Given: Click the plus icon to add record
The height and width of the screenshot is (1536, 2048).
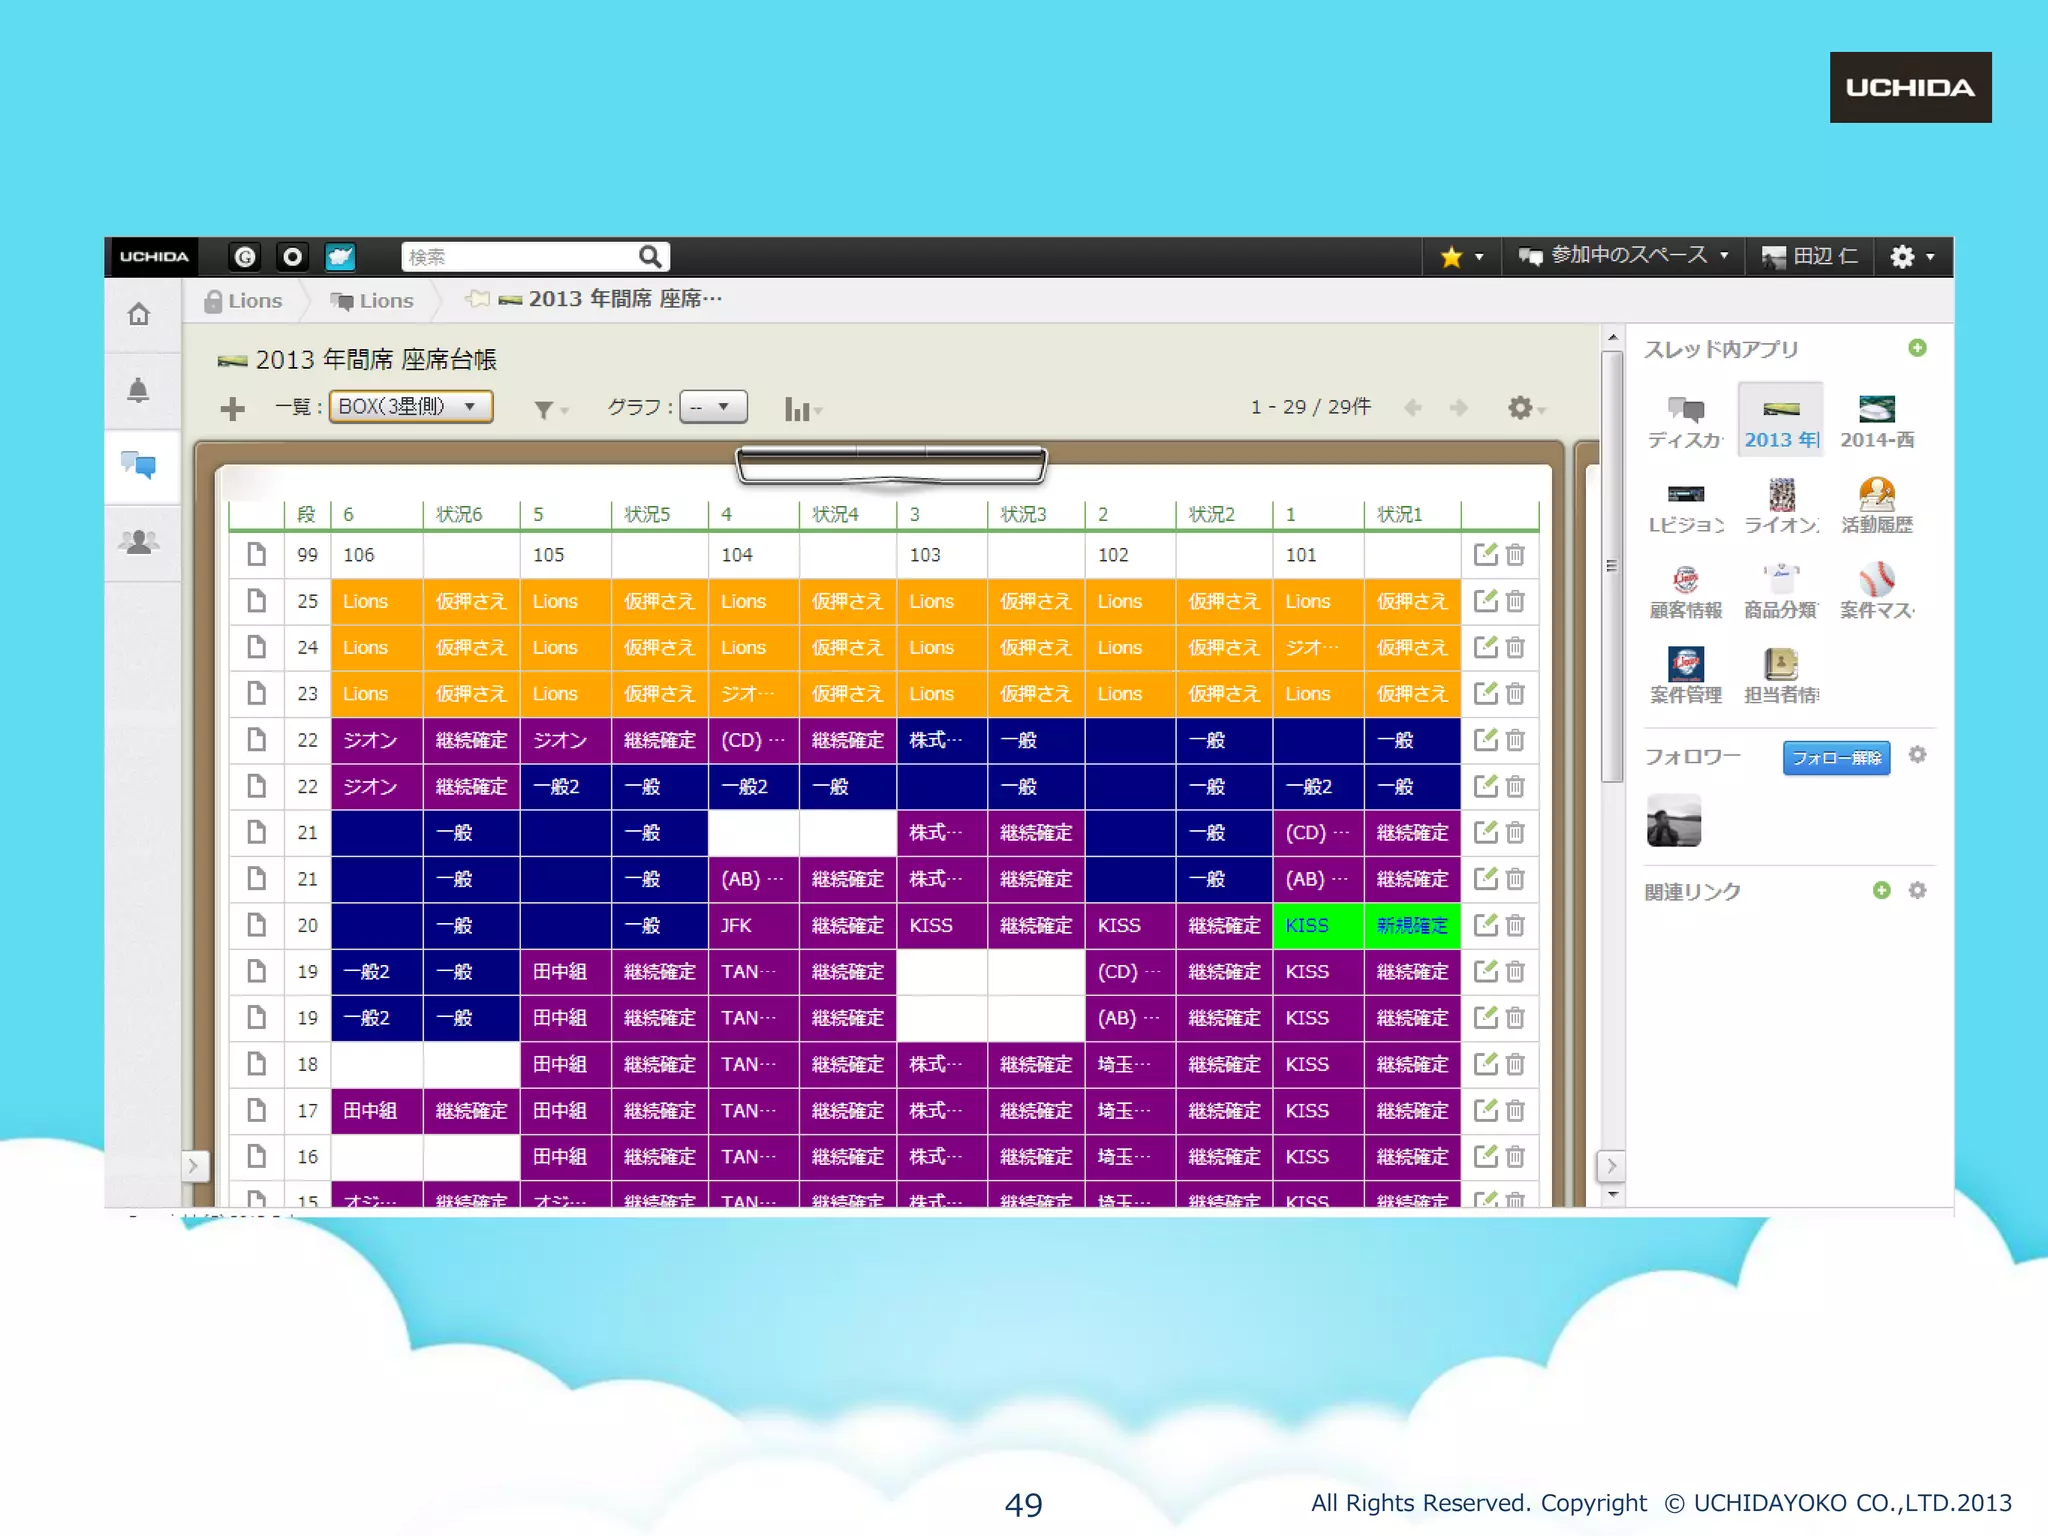Looking at the screenshot, I should [x=232, y=408].
